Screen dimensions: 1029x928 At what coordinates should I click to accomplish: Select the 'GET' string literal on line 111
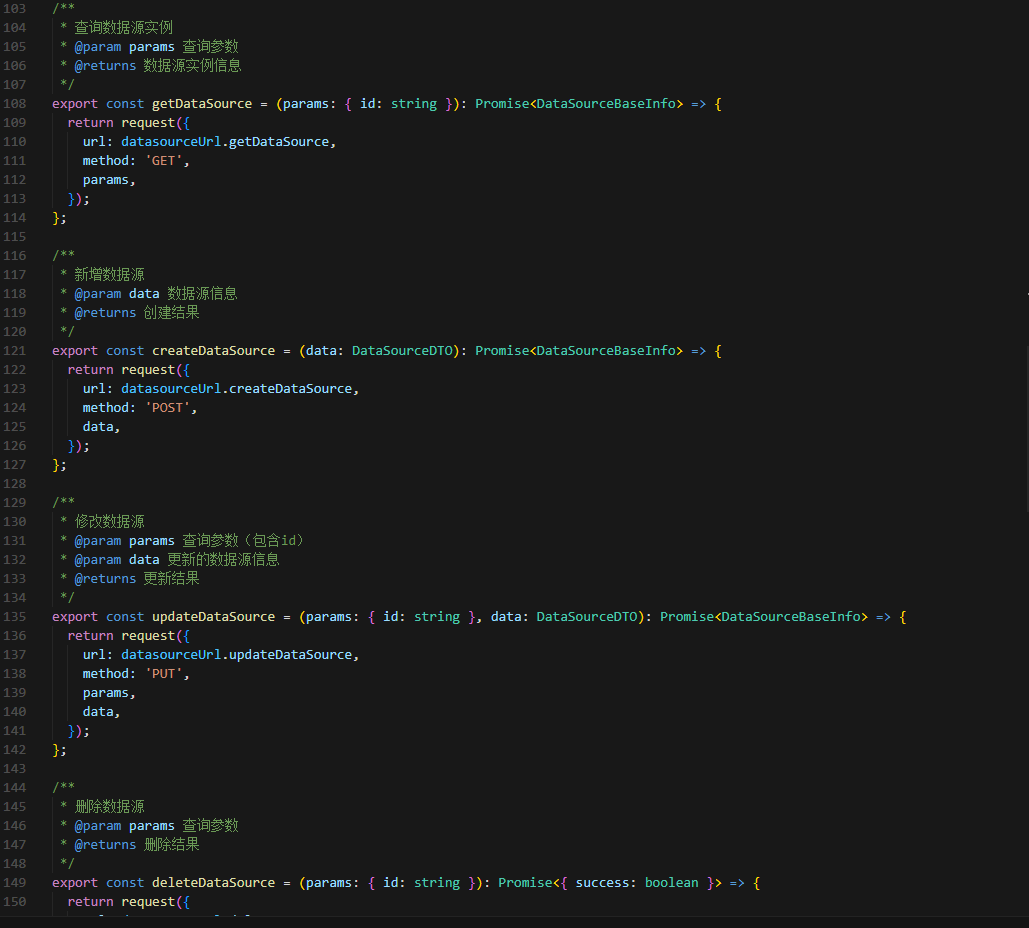(161, 160)
